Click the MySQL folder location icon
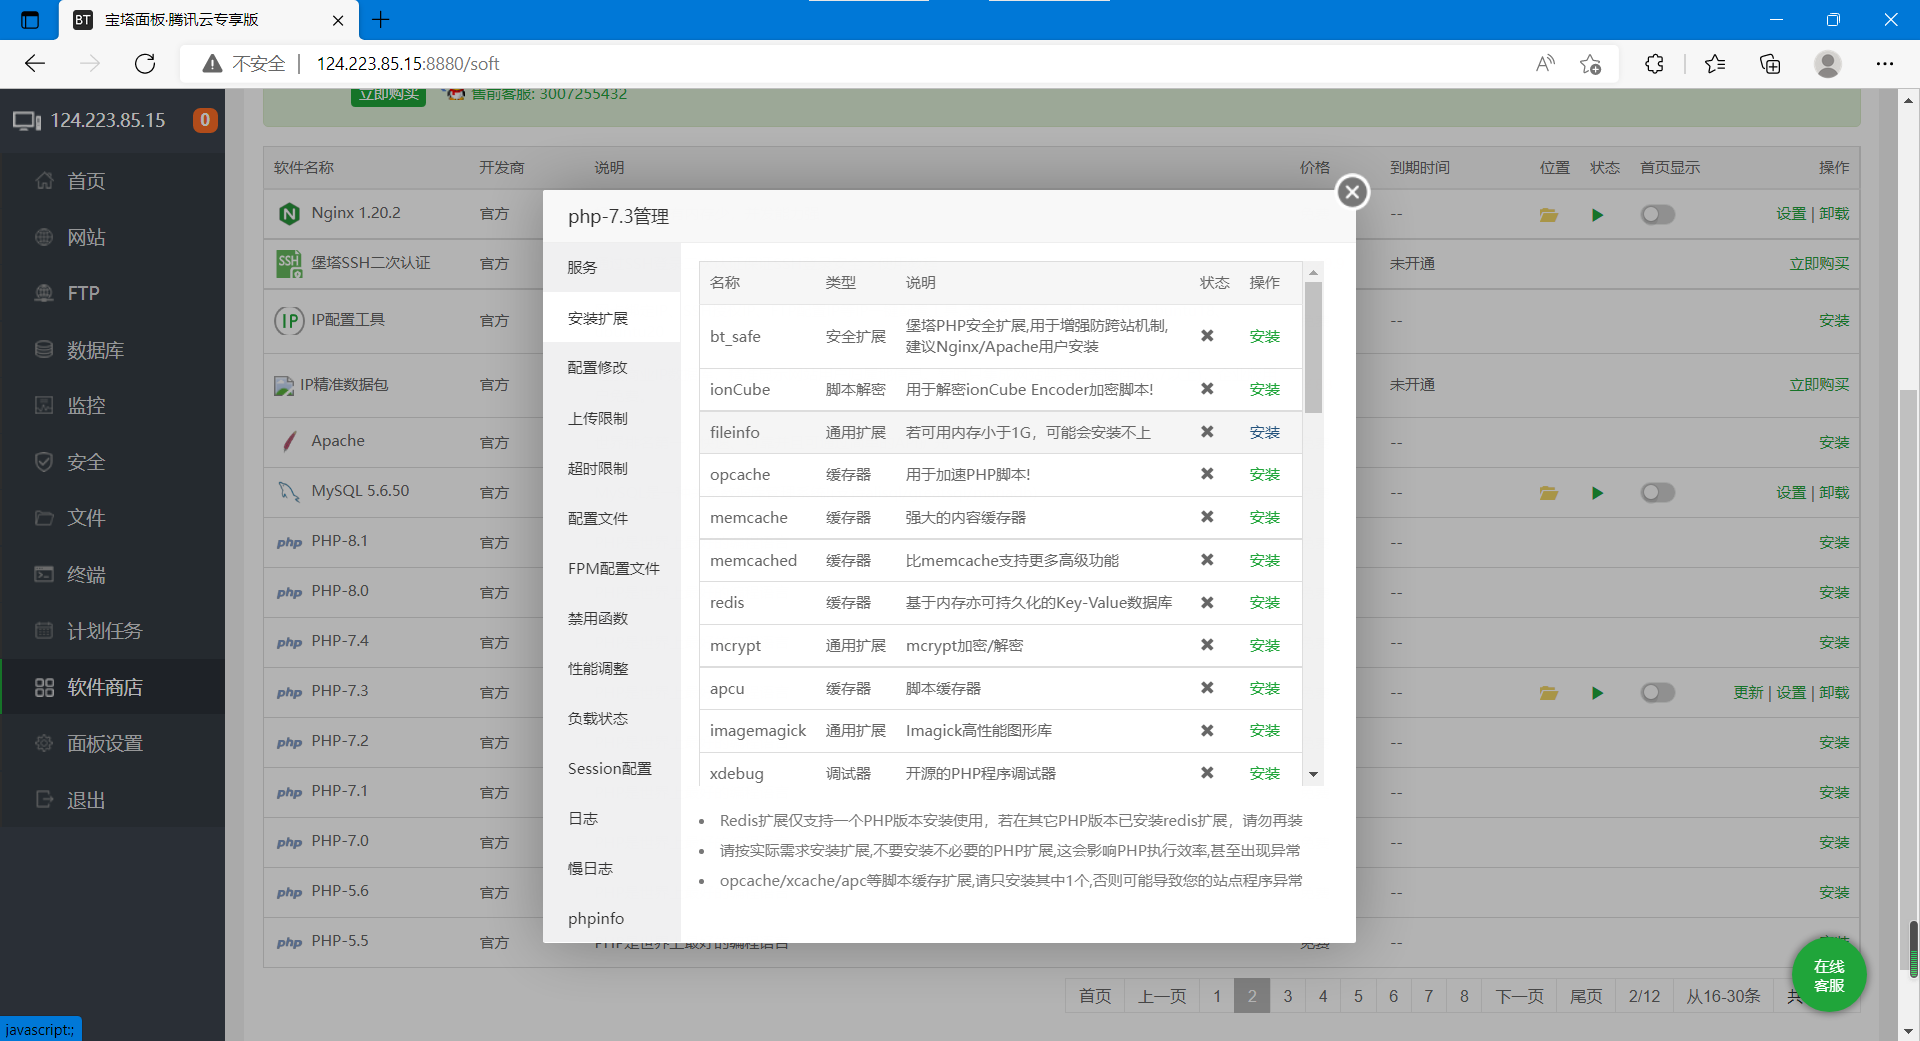 pyautogui.click(x=1548, y=493)
